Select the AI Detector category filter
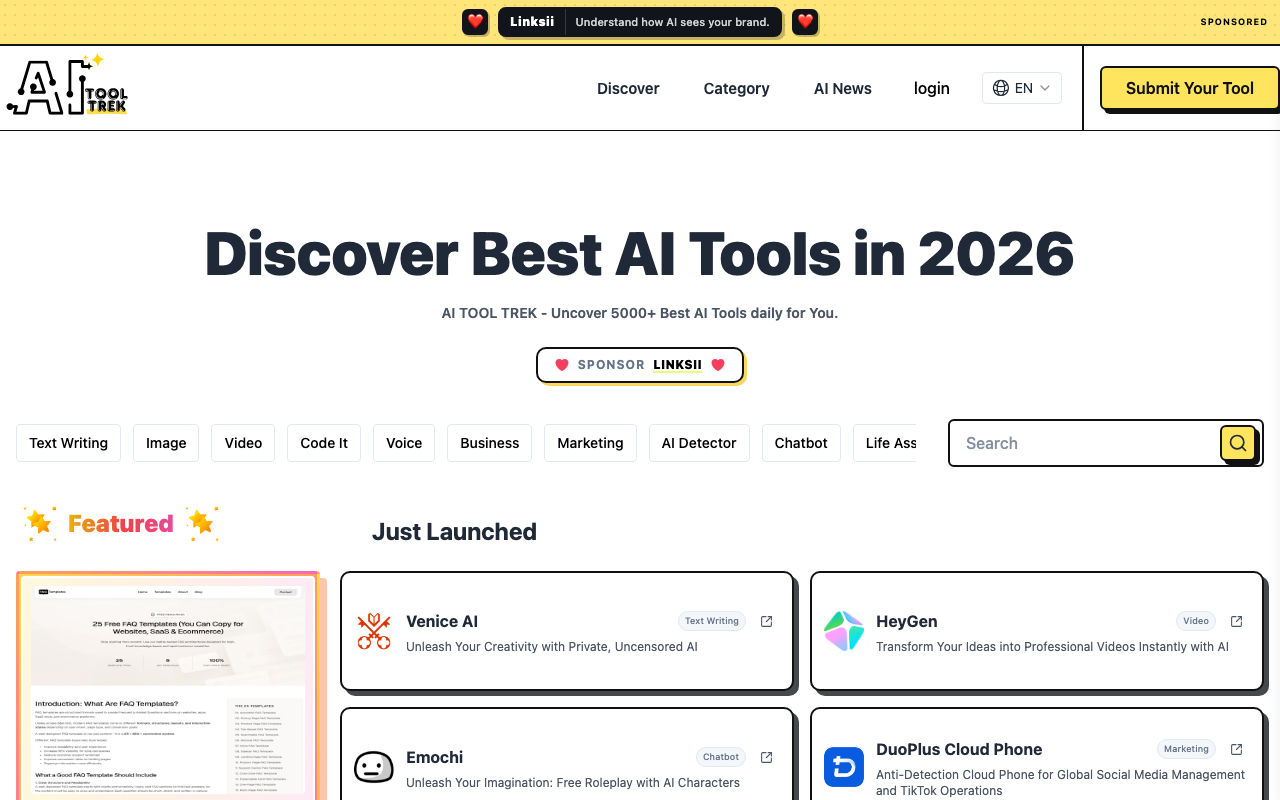The image size is (1280, 800). point(699,443)
